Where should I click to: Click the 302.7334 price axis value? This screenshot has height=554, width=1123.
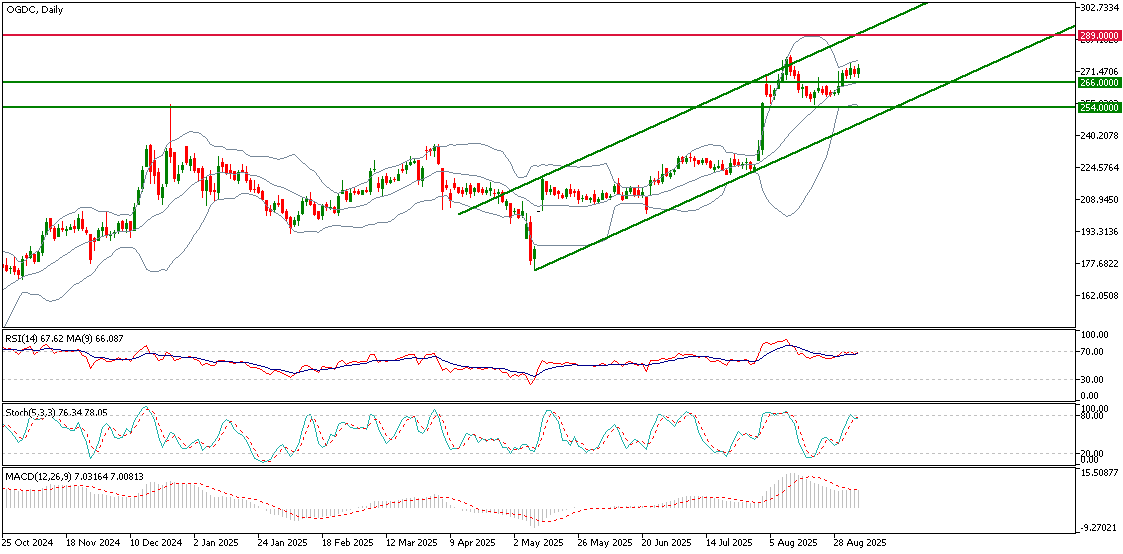coord(1099,7)
